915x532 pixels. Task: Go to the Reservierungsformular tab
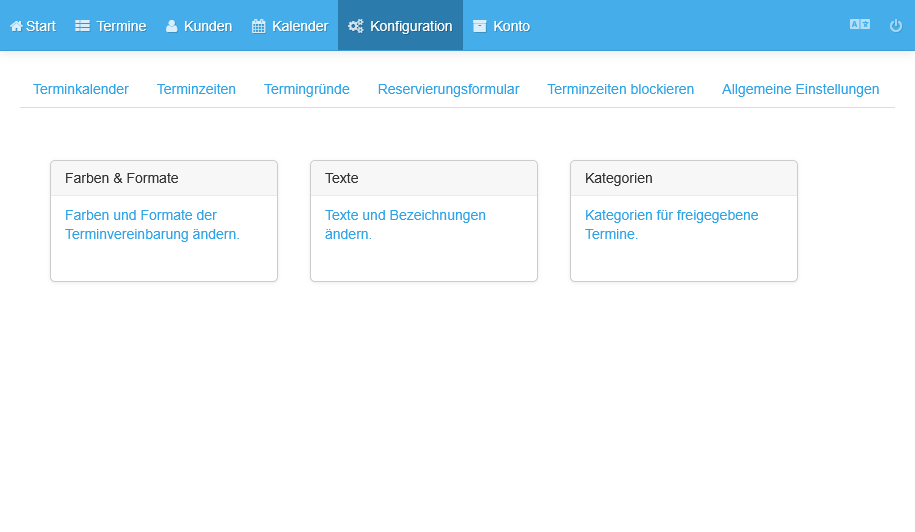tap(448, 89)
